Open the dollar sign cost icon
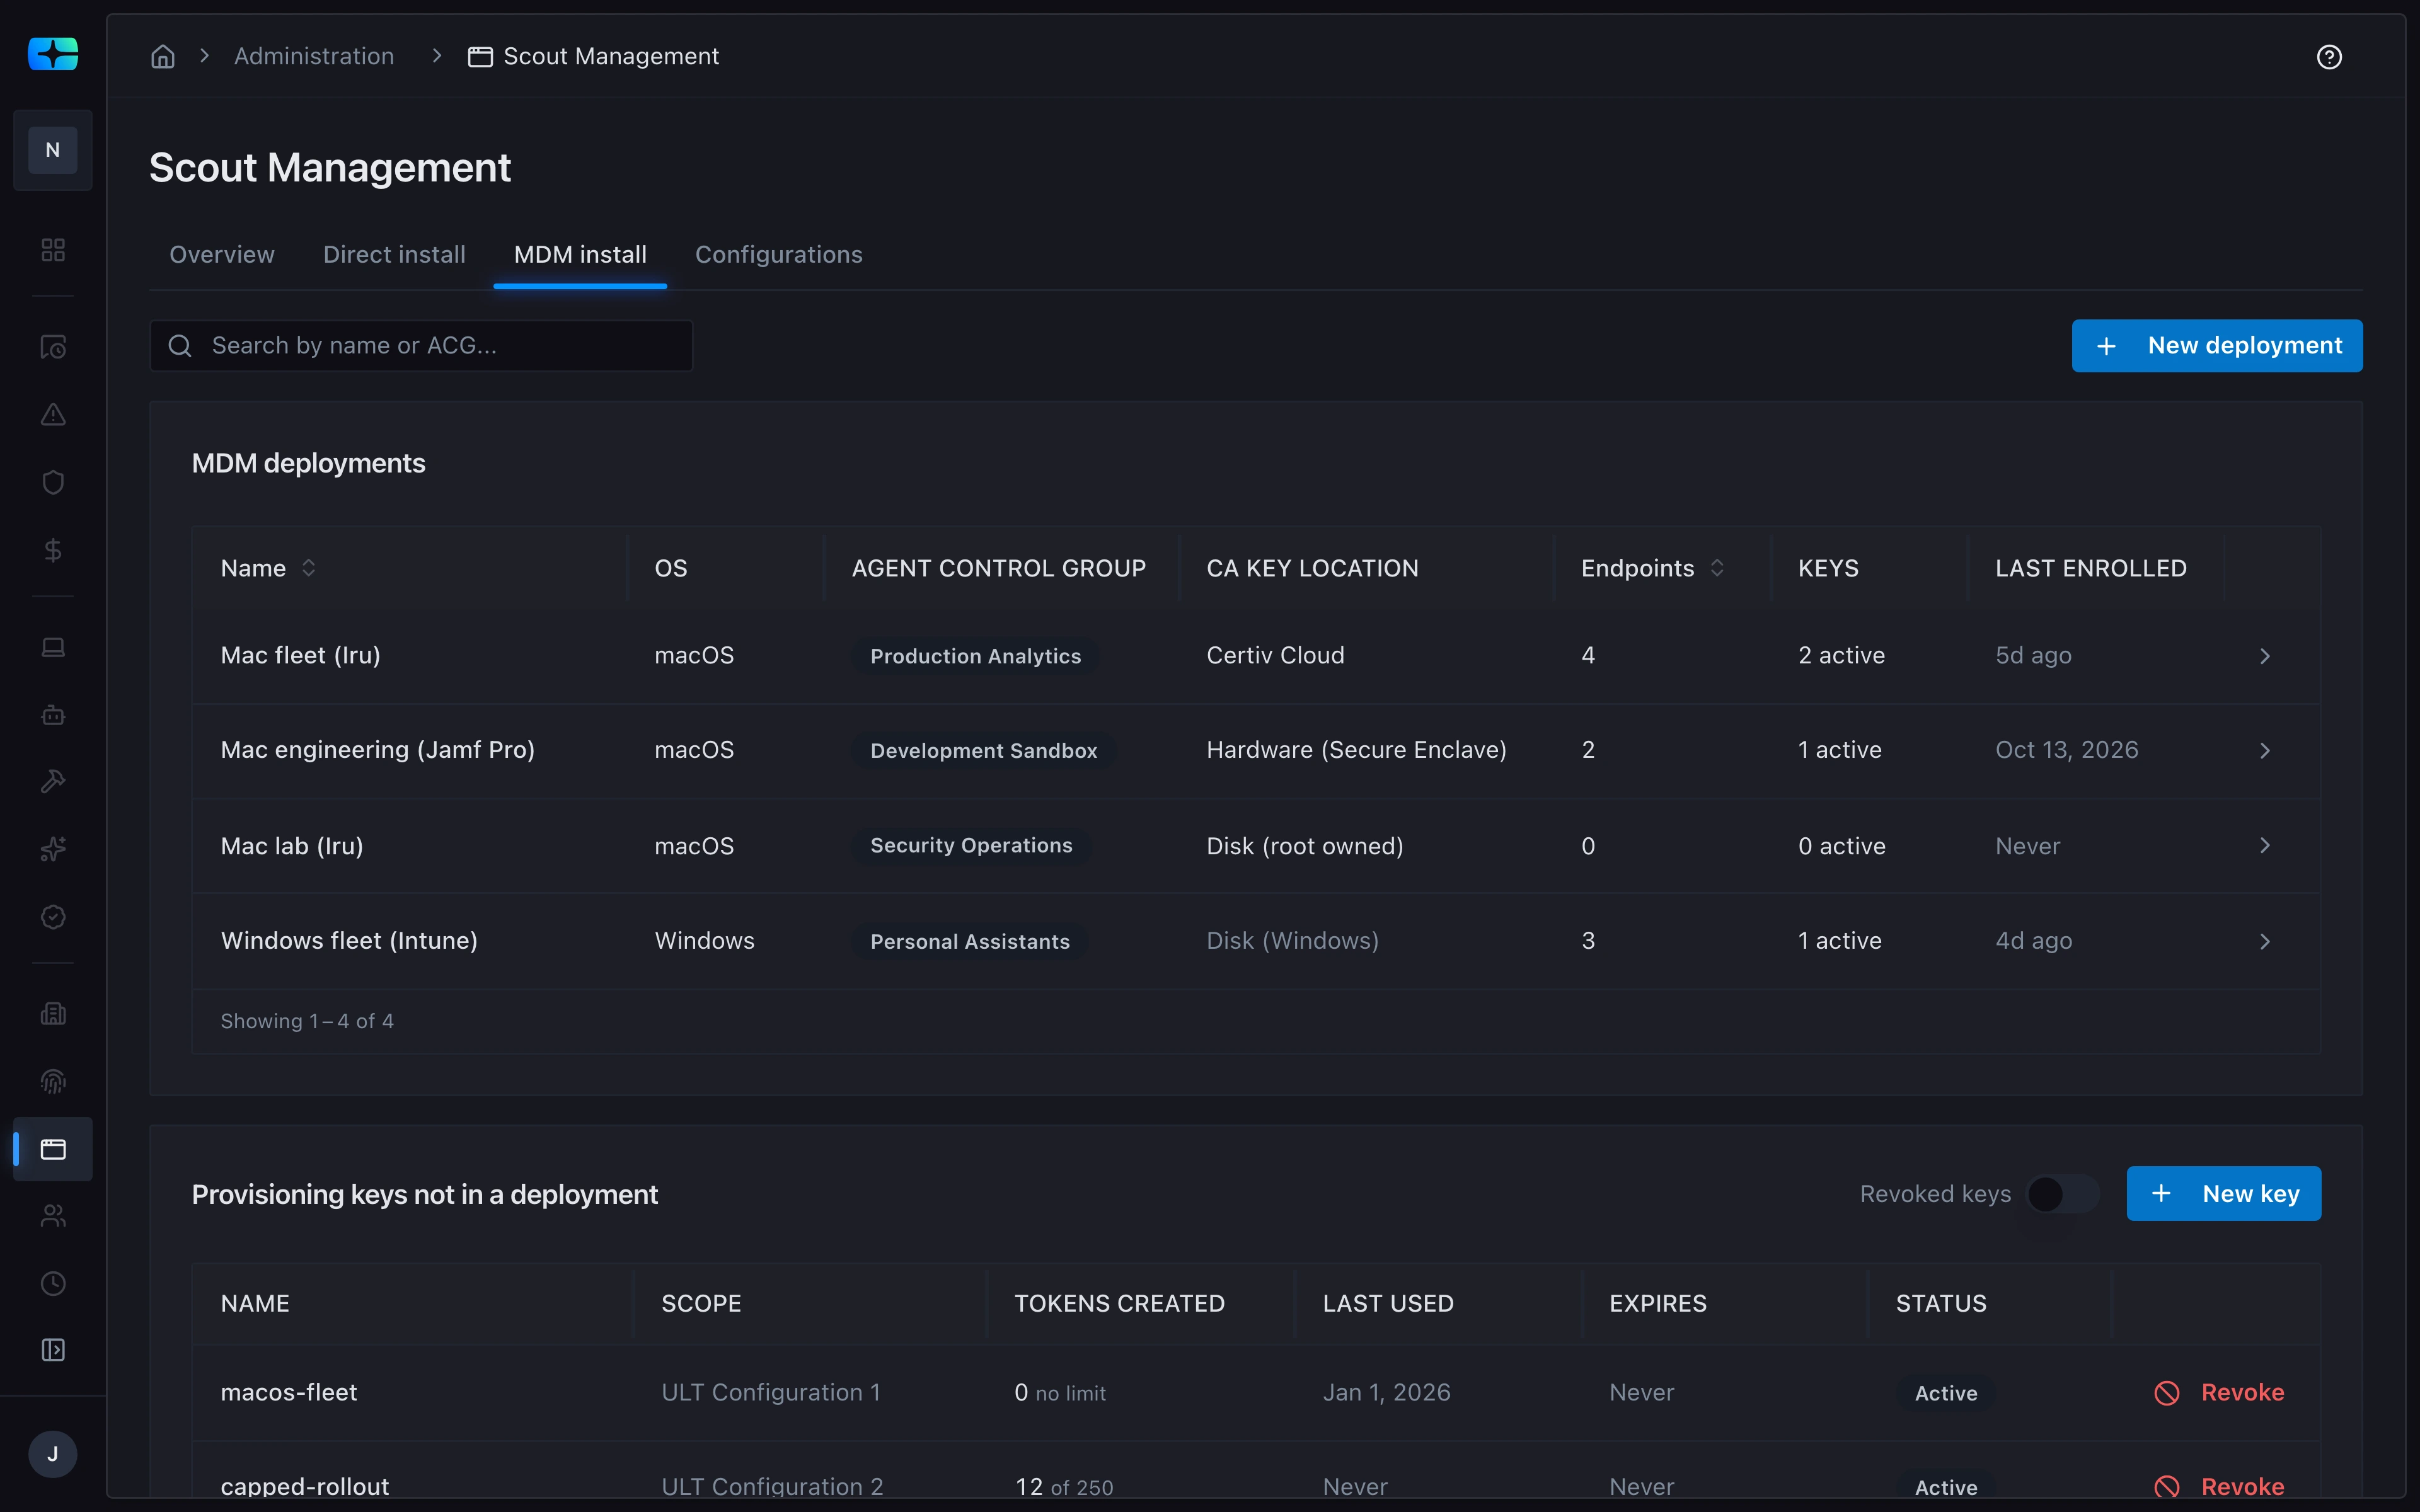 click(x=53, y=550)
